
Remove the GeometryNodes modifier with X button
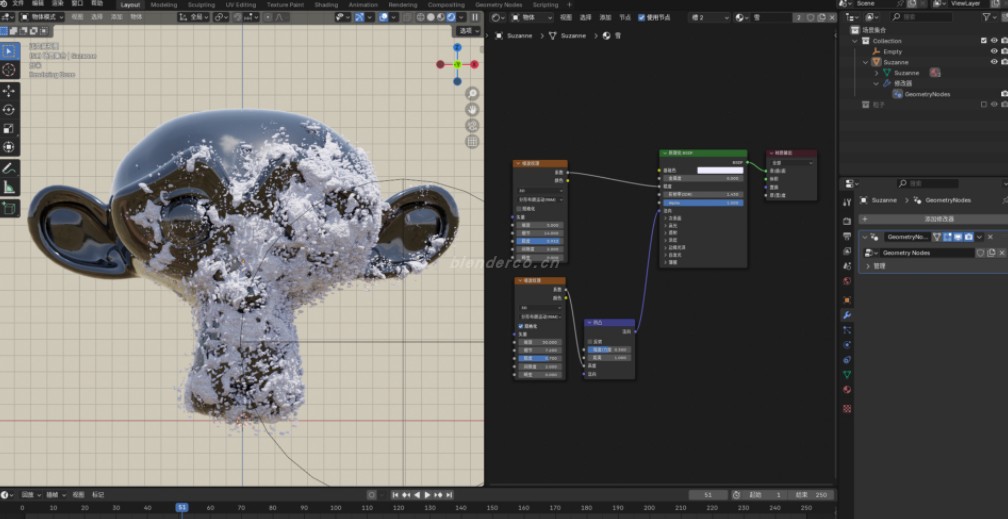(x=990, y=237)
